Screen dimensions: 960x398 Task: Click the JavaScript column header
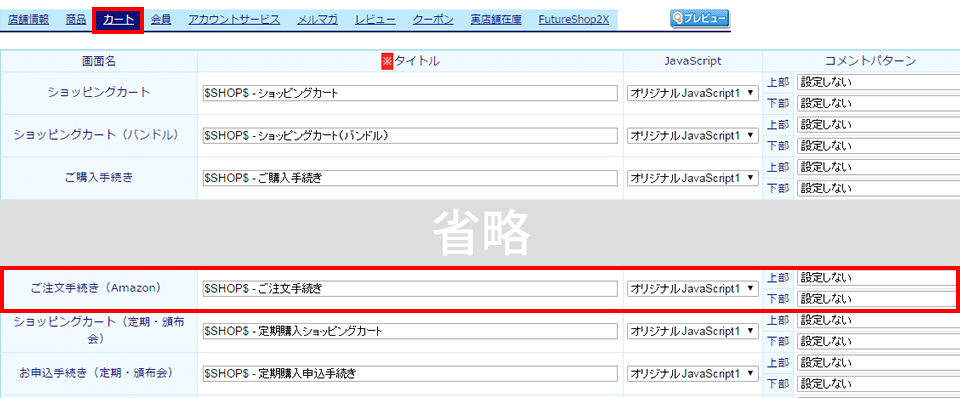[692, 61]
